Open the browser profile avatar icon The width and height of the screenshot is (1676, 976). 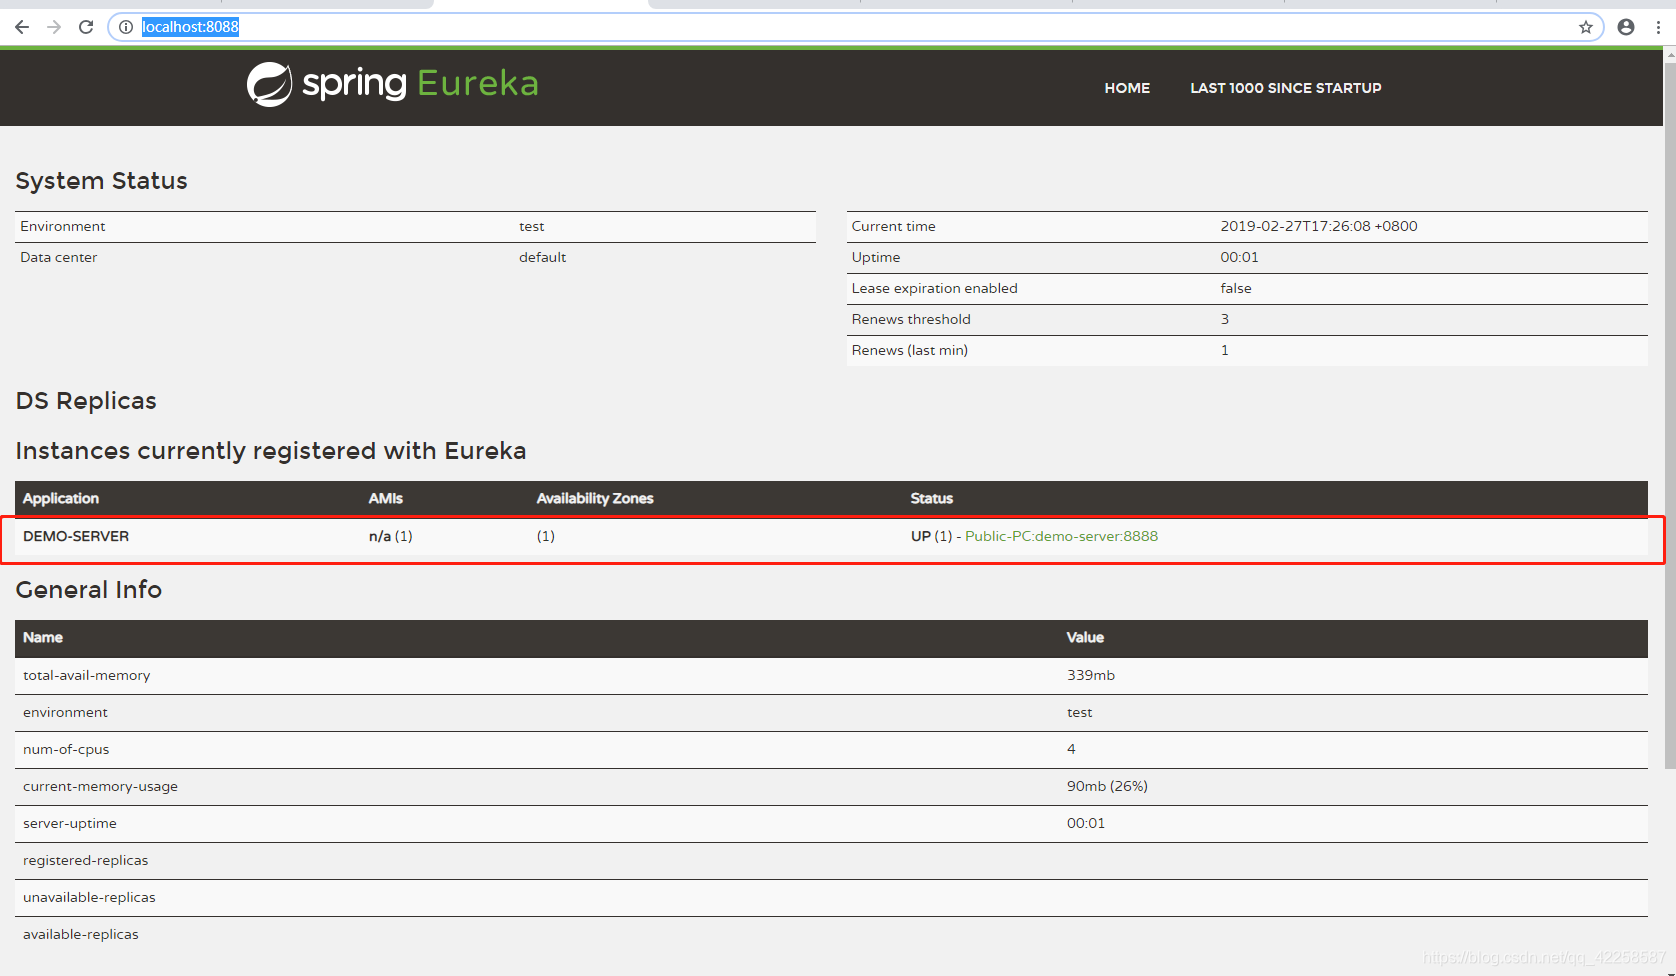(x=1626, y=27)
